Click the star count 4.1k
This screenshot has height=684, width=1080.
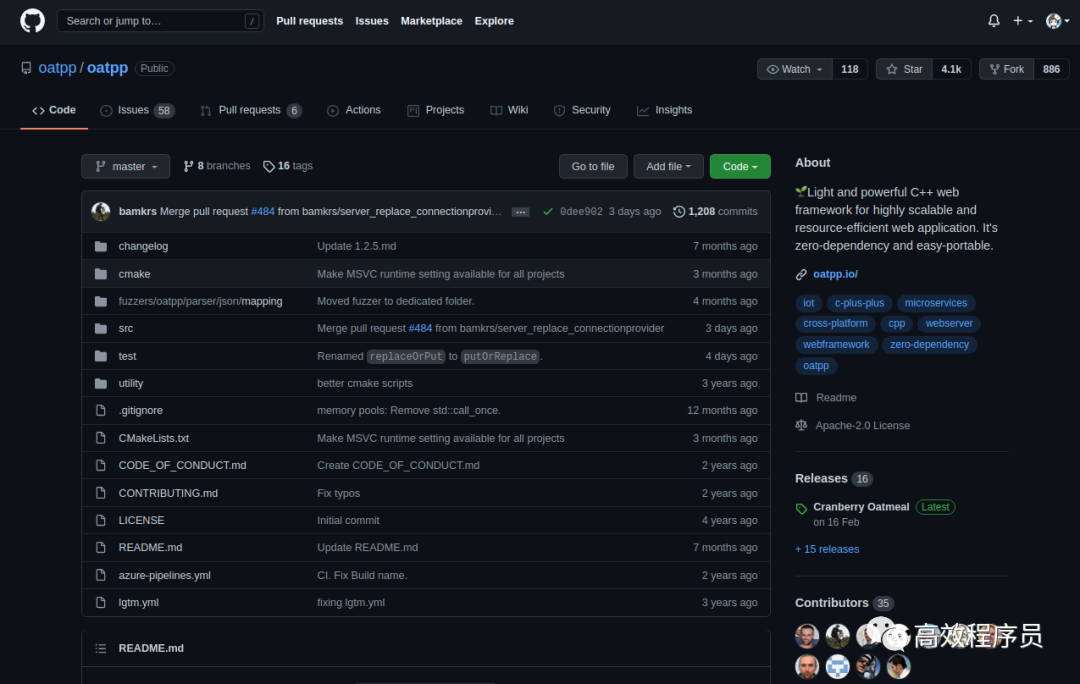pyautogui.click(x=951, y=69)
